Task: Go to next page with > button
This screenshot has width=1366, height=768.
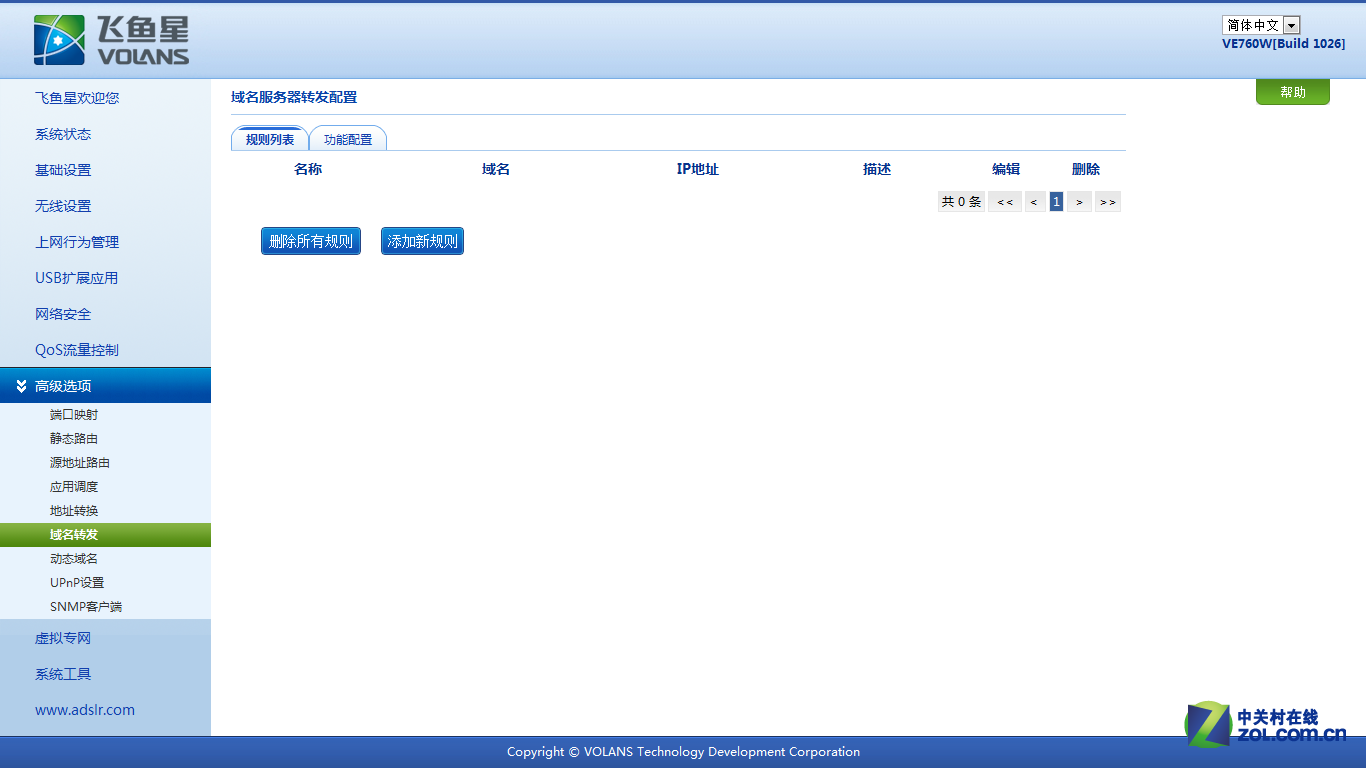Action: (1079, 202)
